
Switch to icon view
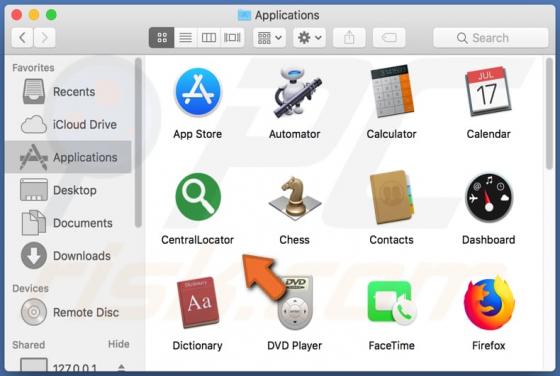pos(162,37)
